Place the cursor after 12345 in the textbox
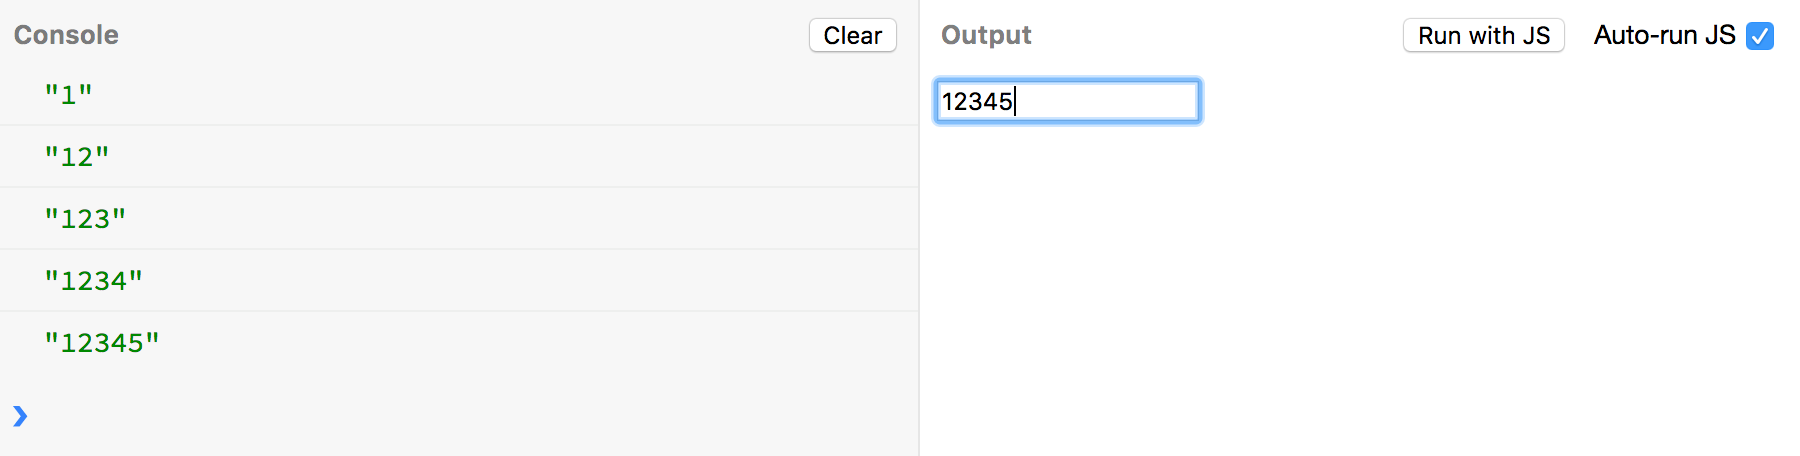Screen dimensions: 1800x456 [1015, 101]
